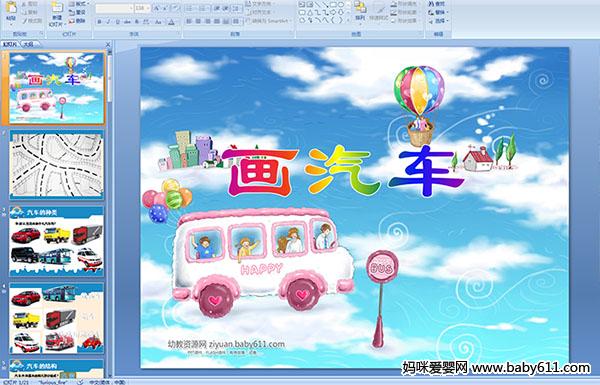Open the font color picker
Screen dimensions: 600x385
click(x=172, y=22)
